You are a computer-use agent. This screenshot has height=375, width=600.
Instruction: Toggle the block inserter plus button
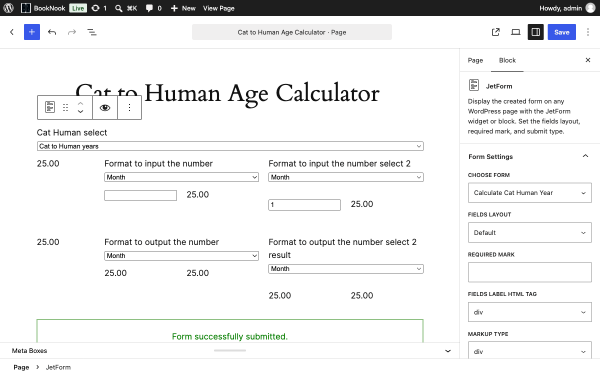click(32, 32)
